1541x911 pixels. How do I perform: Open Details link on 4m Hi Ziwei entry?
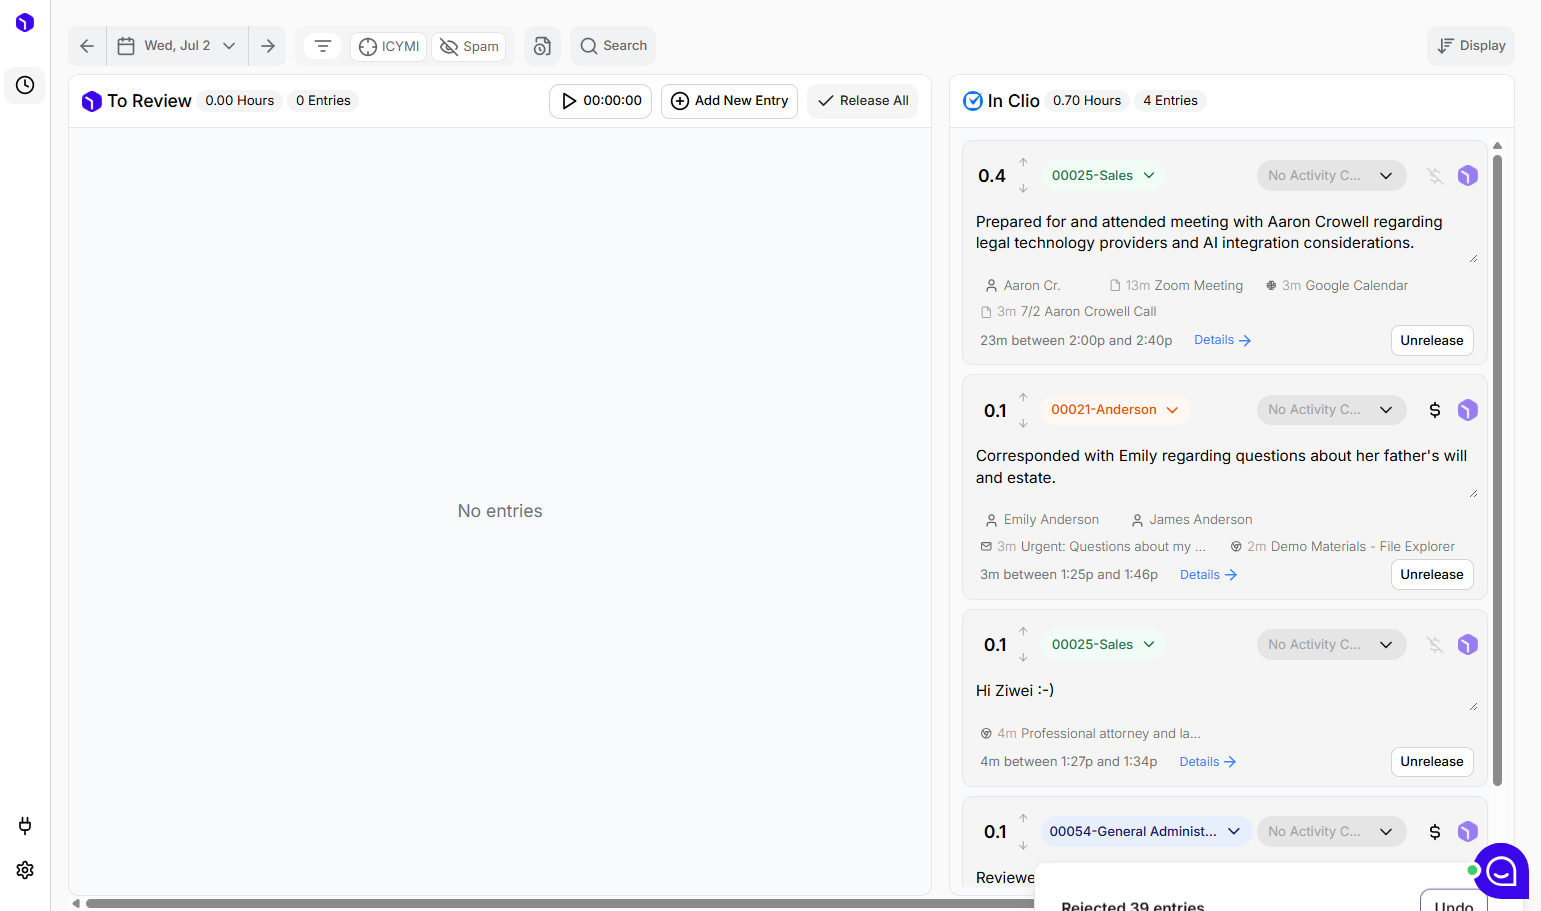click(1207, 762)
